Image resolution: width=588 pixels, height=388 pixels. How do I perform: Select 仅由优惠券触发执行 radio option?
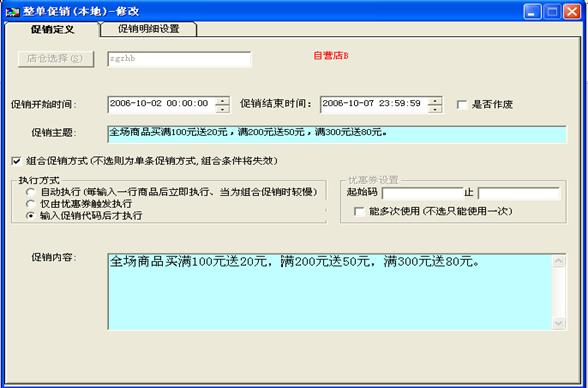[30, 204]
